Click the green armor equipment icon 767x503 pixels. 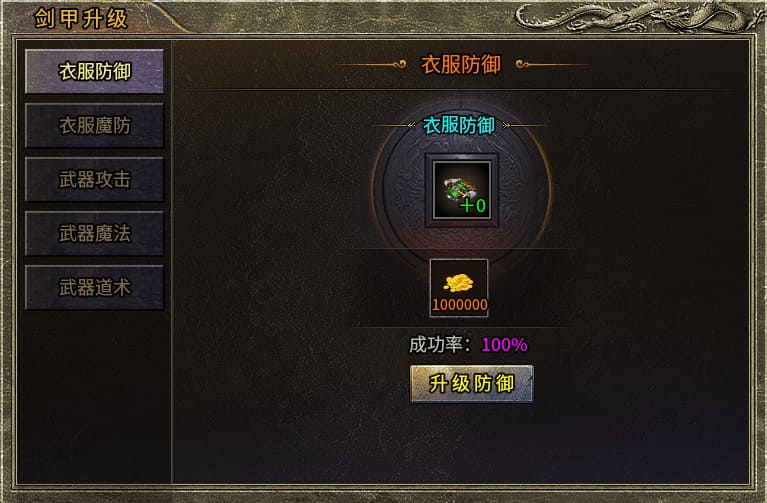point(462,190)
